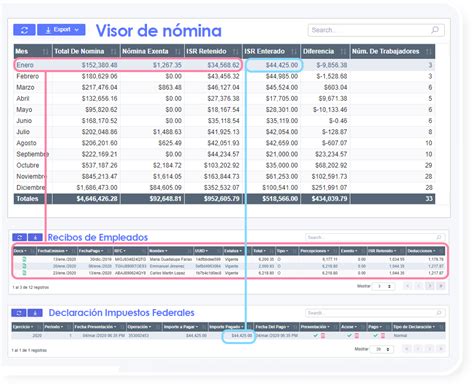This screenshot has width=474, height=386.
Task: Click Enero ISR Enterado value $44,425.00
Action: (x=282, y=65)
